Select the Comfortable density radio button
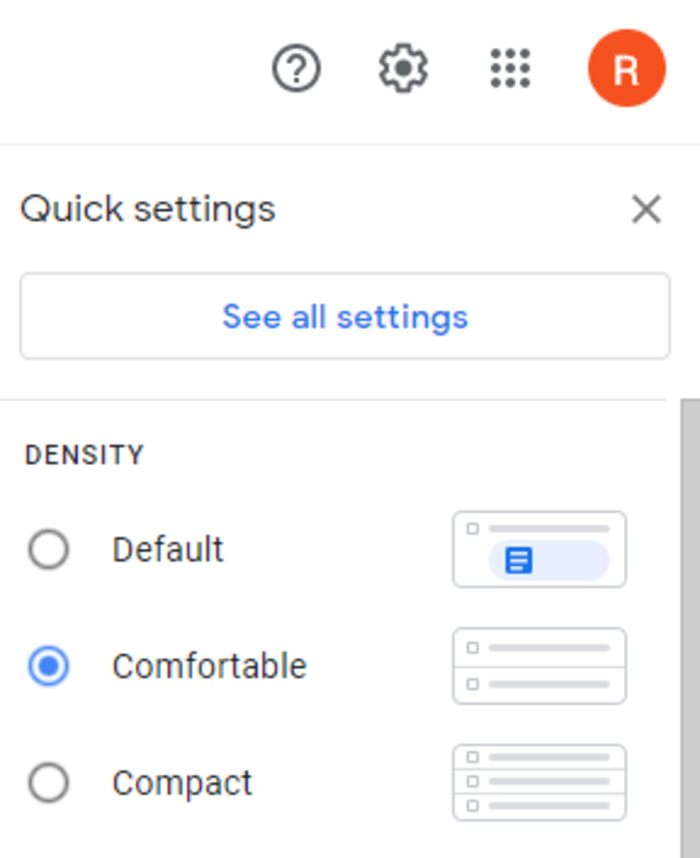700x858 pixels. 49,666
